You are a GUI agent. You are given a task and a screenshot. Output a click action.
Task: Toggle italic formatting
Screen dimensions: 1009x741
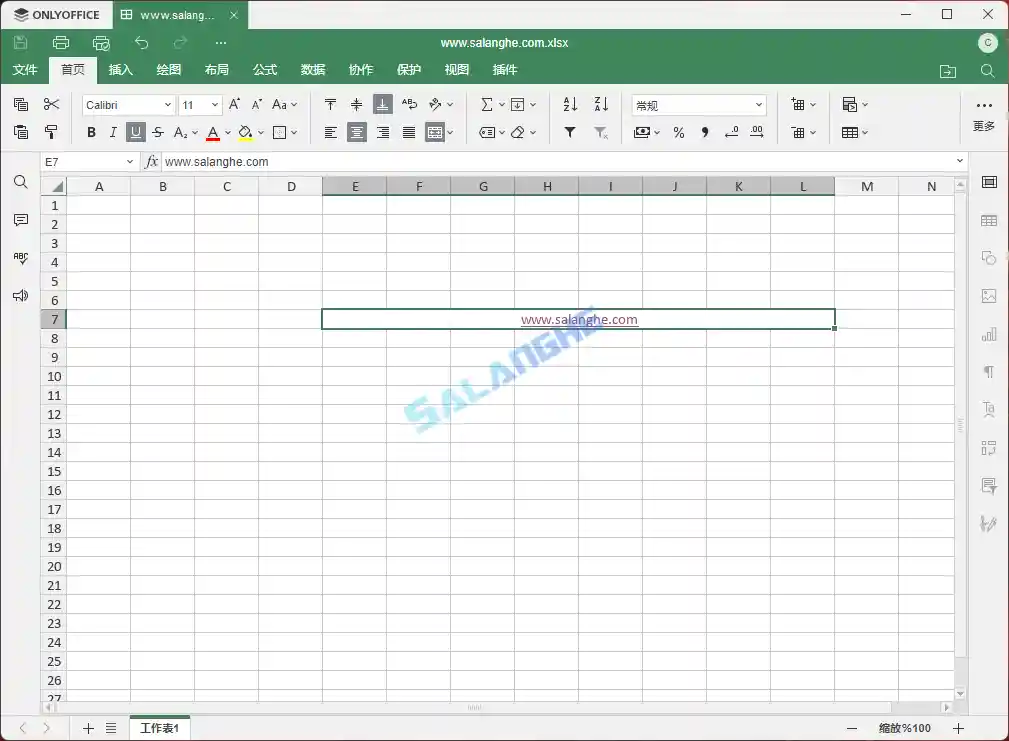(113, 132)
